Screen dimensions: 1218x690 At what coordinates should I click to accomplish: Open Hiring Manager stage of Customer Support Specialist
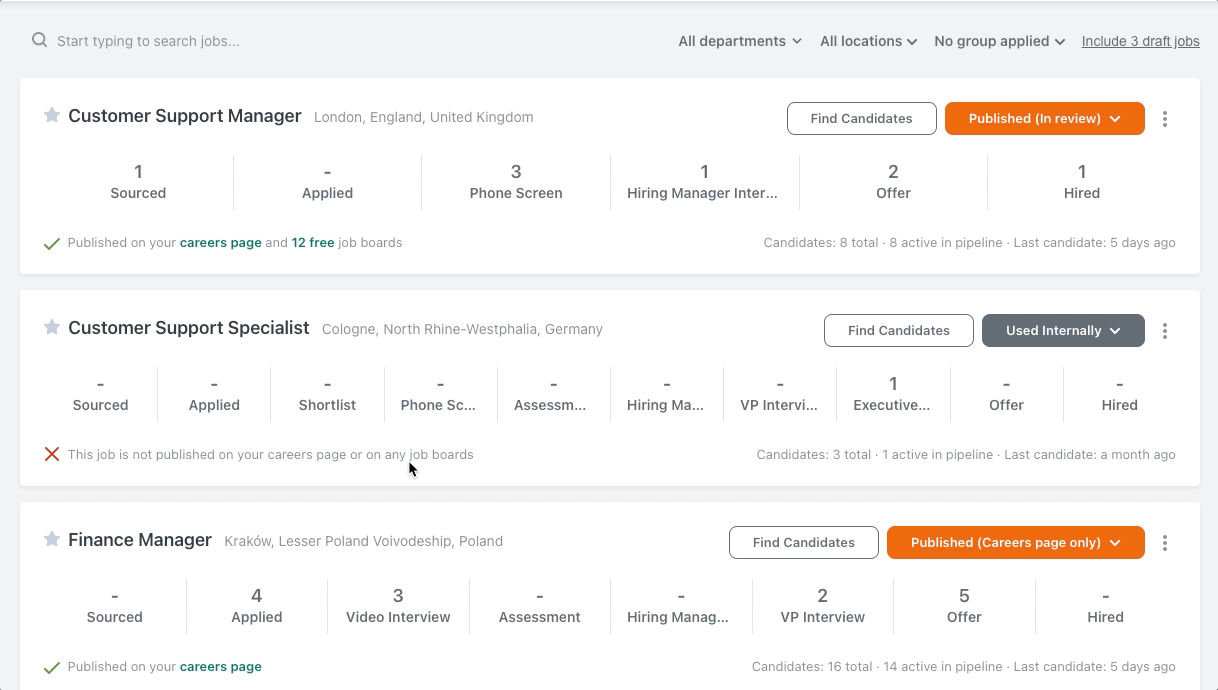pos(667,394)
